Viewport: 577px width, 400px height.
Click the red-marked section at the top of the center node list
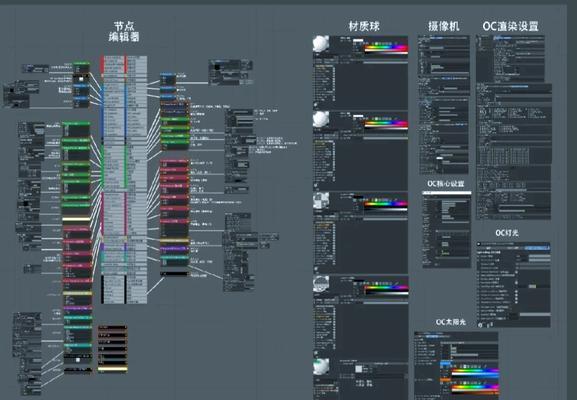click(x=124, y=64)
